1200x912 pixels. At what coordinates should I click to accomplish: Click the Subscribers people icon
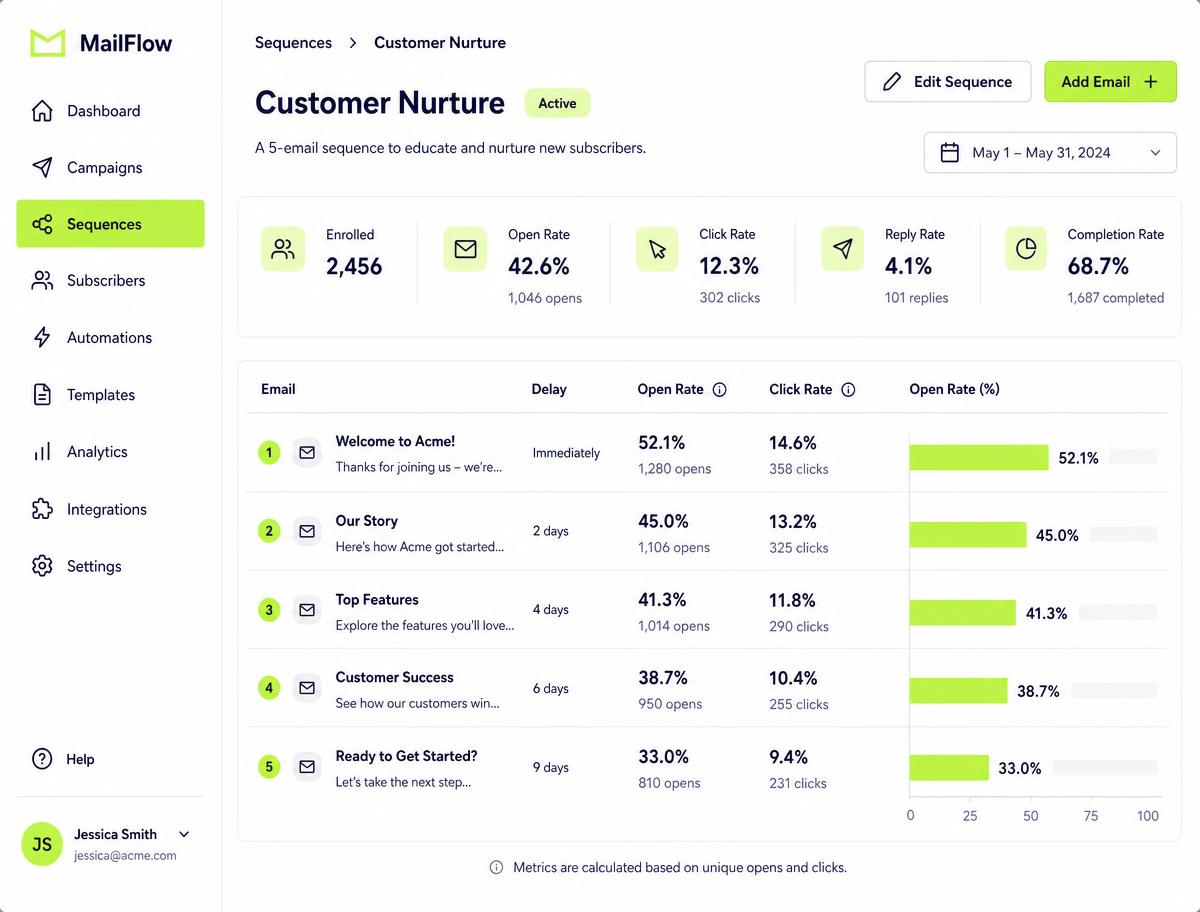42,281
